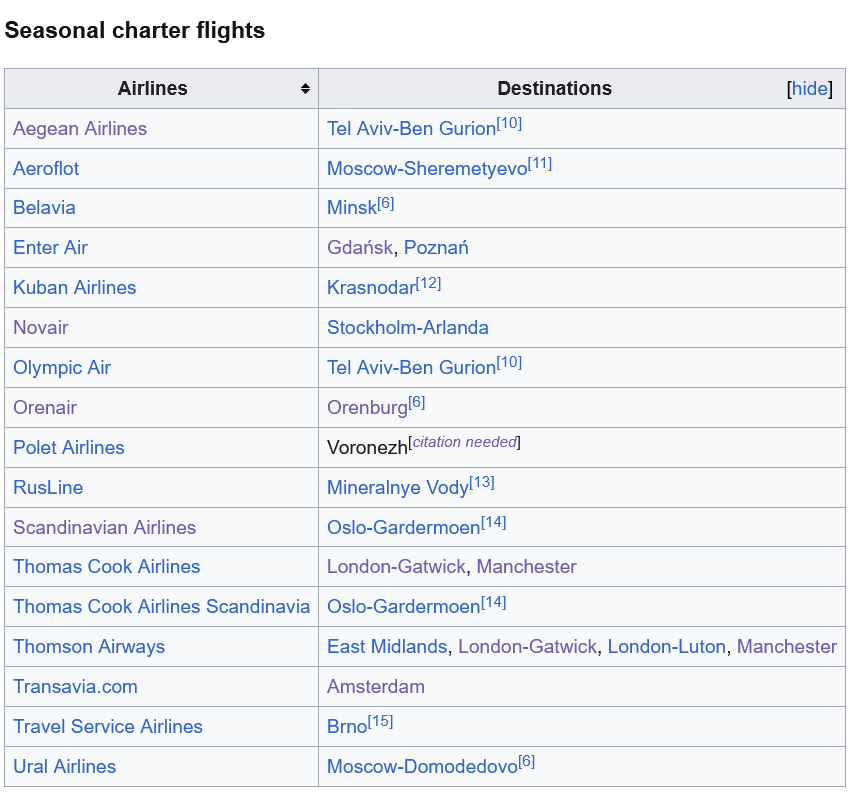The image size is (860, 807).
Task: Sort table by Airlines column arrows
Action: point(305,89)
